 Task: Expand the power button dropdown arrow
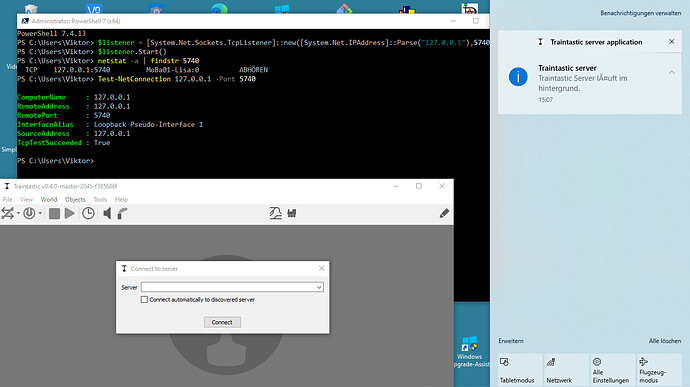click(x=40, y=214)
